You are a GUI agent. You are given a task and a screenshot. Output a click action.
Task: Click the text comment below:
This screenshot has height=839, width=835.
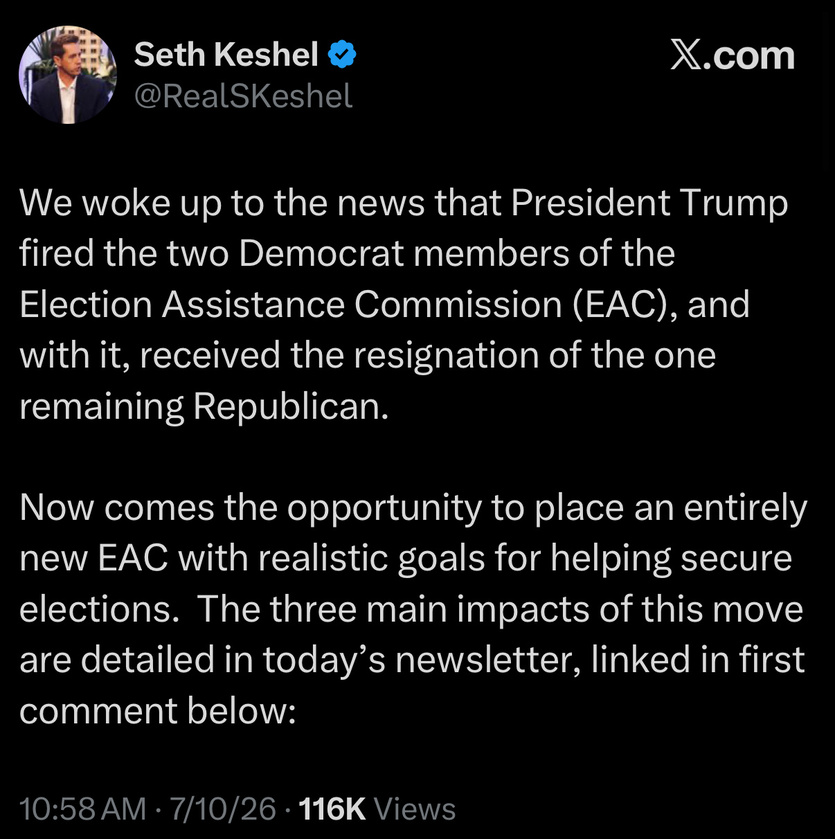(x=158, y=711)
